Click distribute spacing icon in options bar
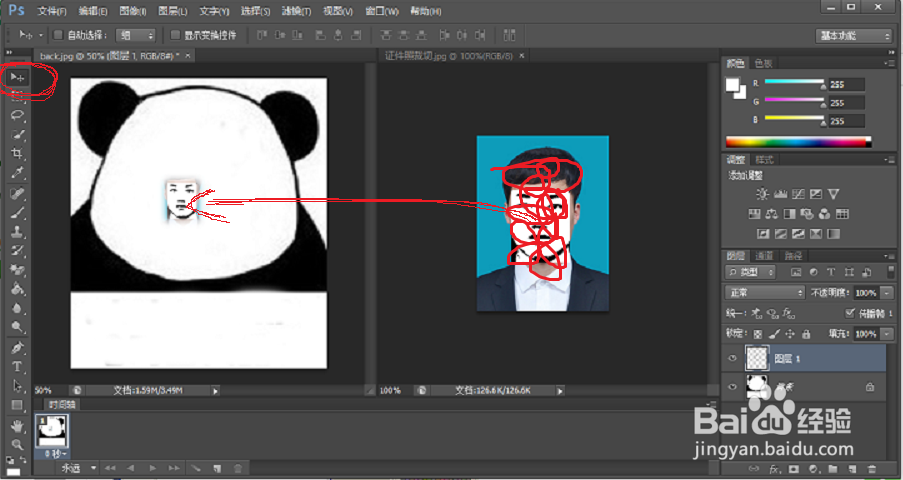 (x=509, y=35)
